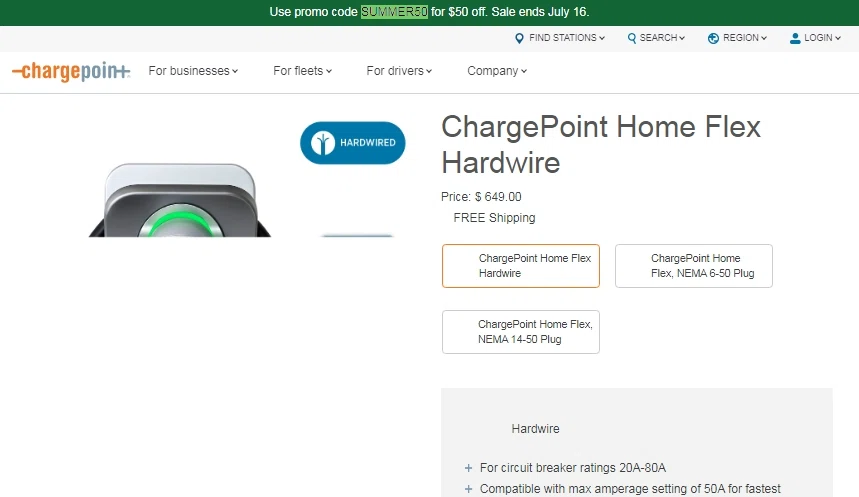This screenshot has width=859, height=497.
Task: Expand the For fleets menu
Action: tap(302, 71)
